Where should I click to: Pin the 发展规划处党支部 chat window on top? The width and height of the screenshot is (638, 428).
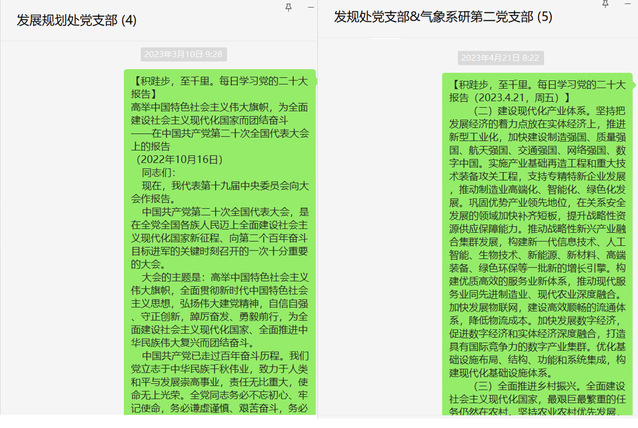click(288, 7)
